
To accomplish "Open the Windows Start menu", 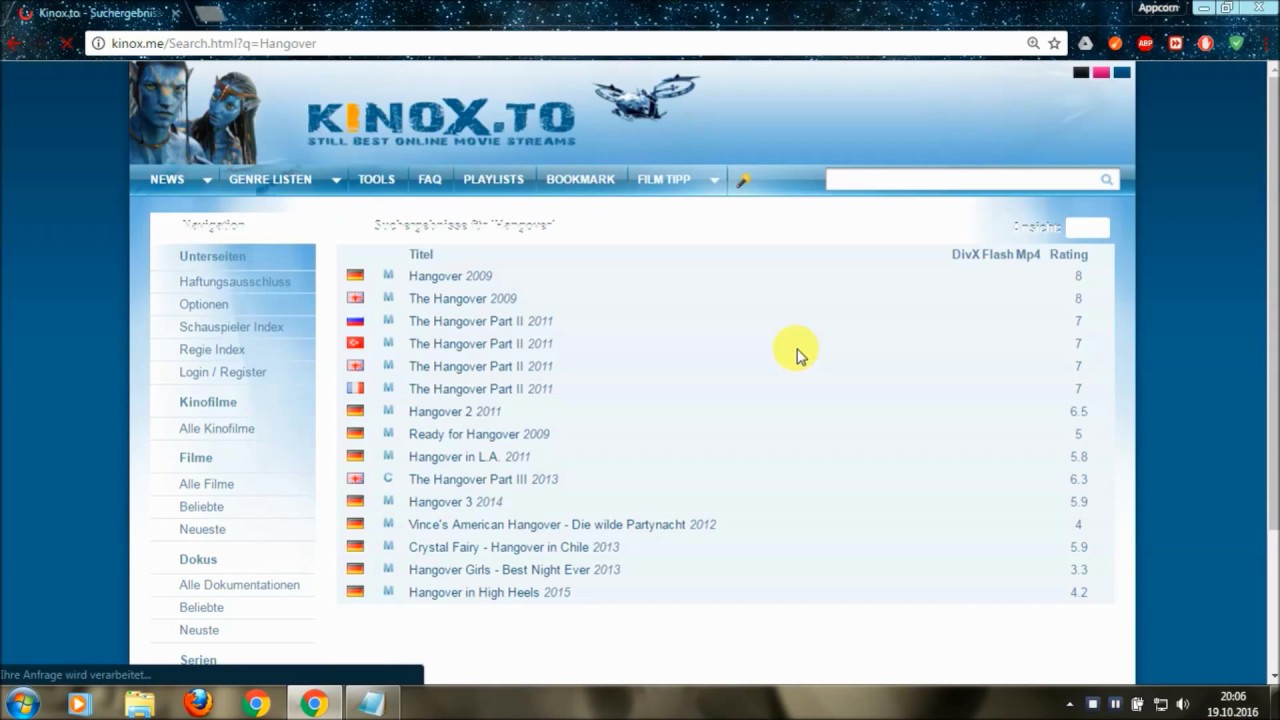I will point(21,703).
